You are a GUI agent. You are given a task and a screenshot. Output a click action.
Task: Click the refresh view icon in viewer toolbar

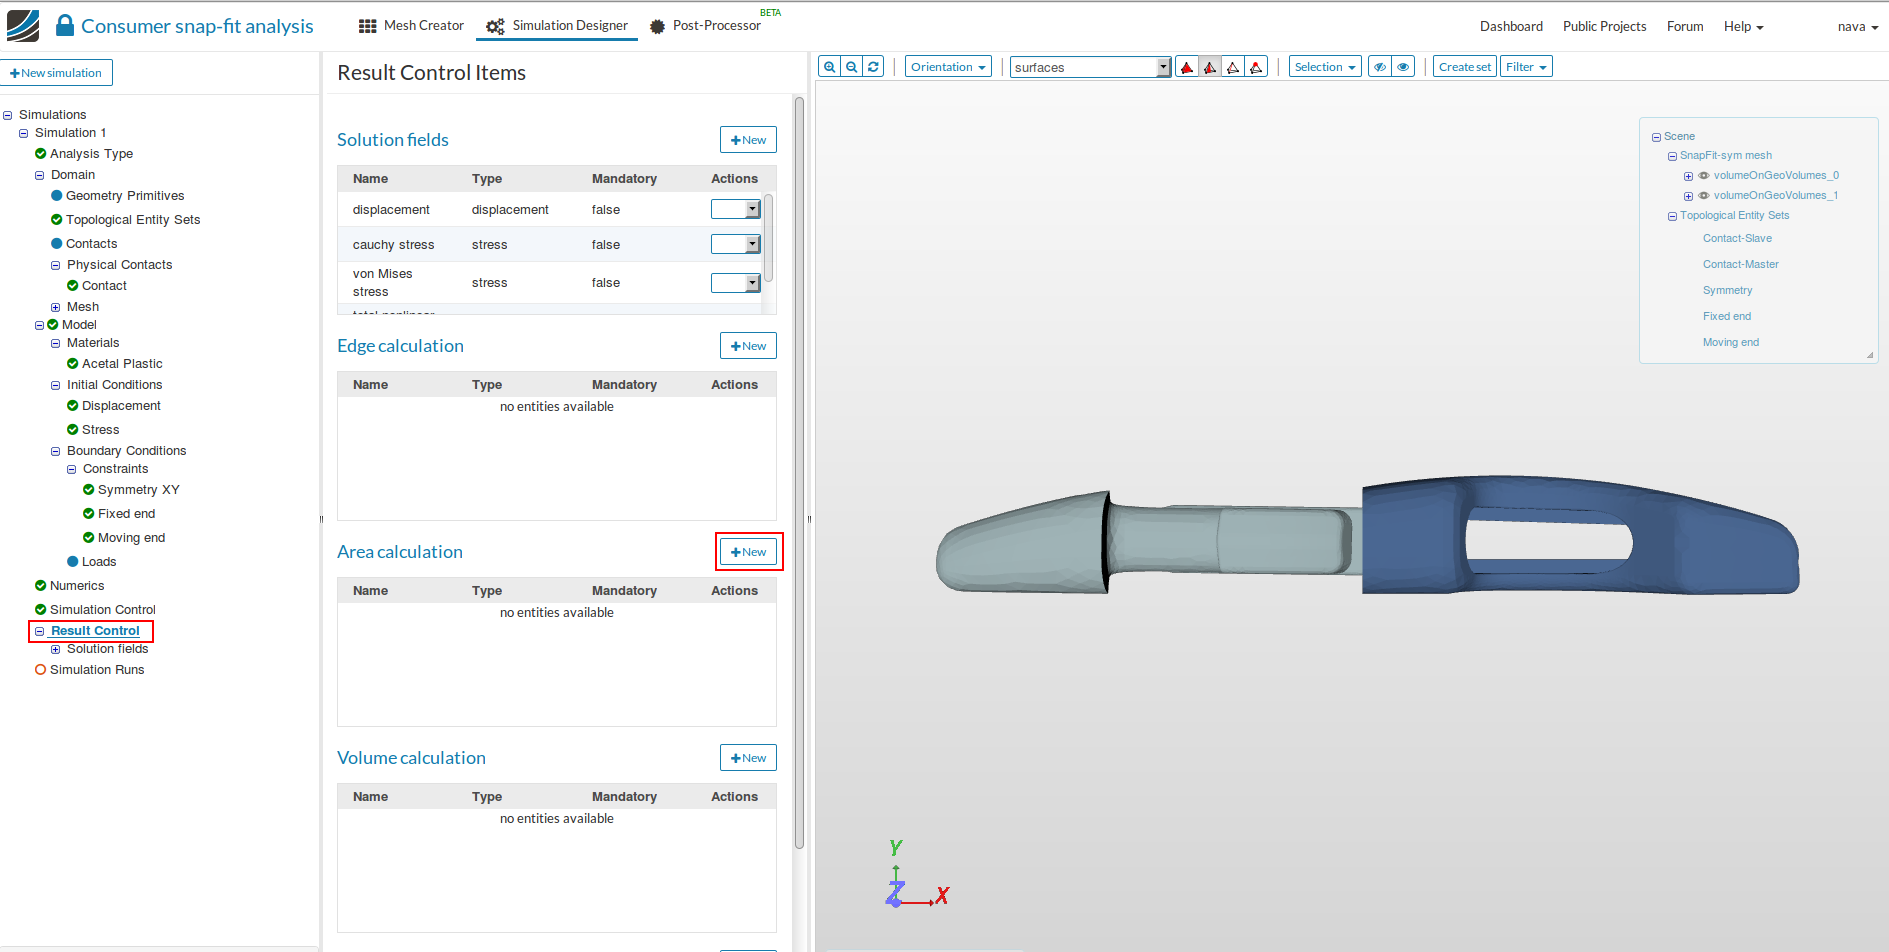coord(873,67)
